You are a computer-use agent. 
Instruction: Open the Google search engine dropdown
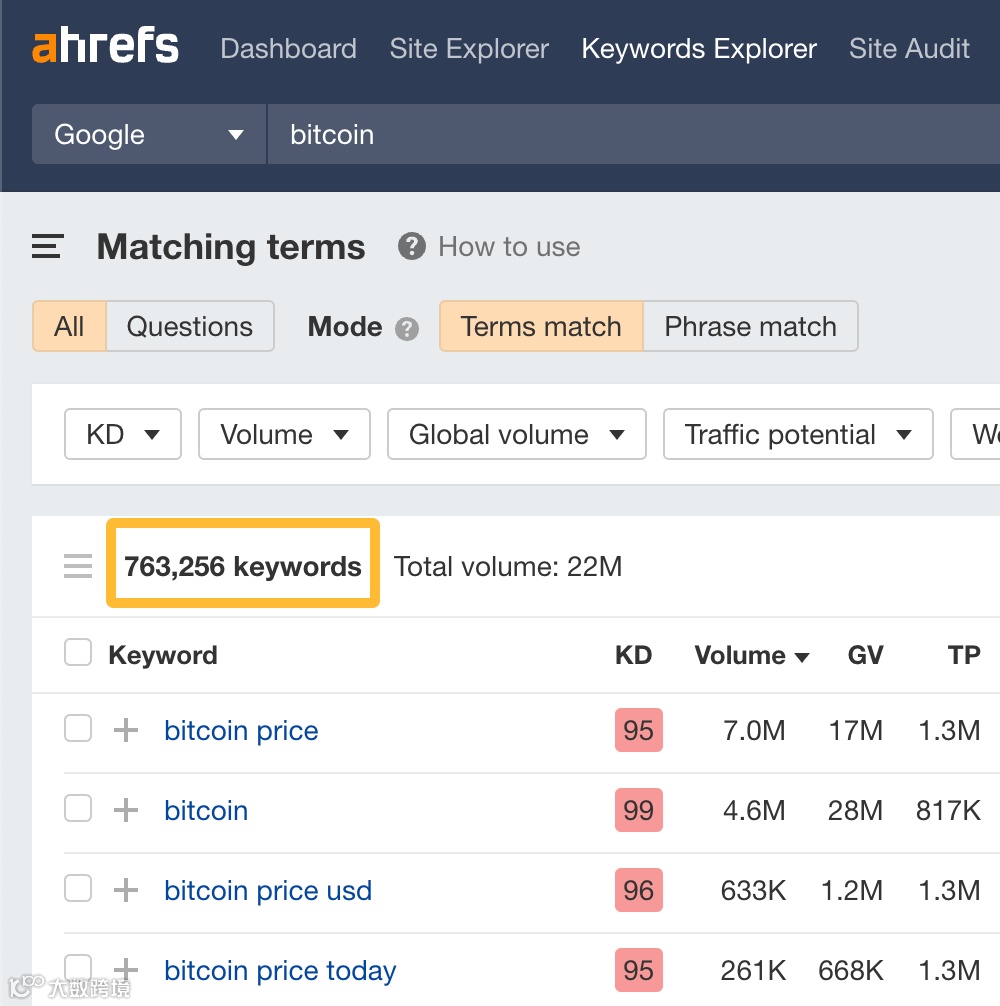coord(148,134)
